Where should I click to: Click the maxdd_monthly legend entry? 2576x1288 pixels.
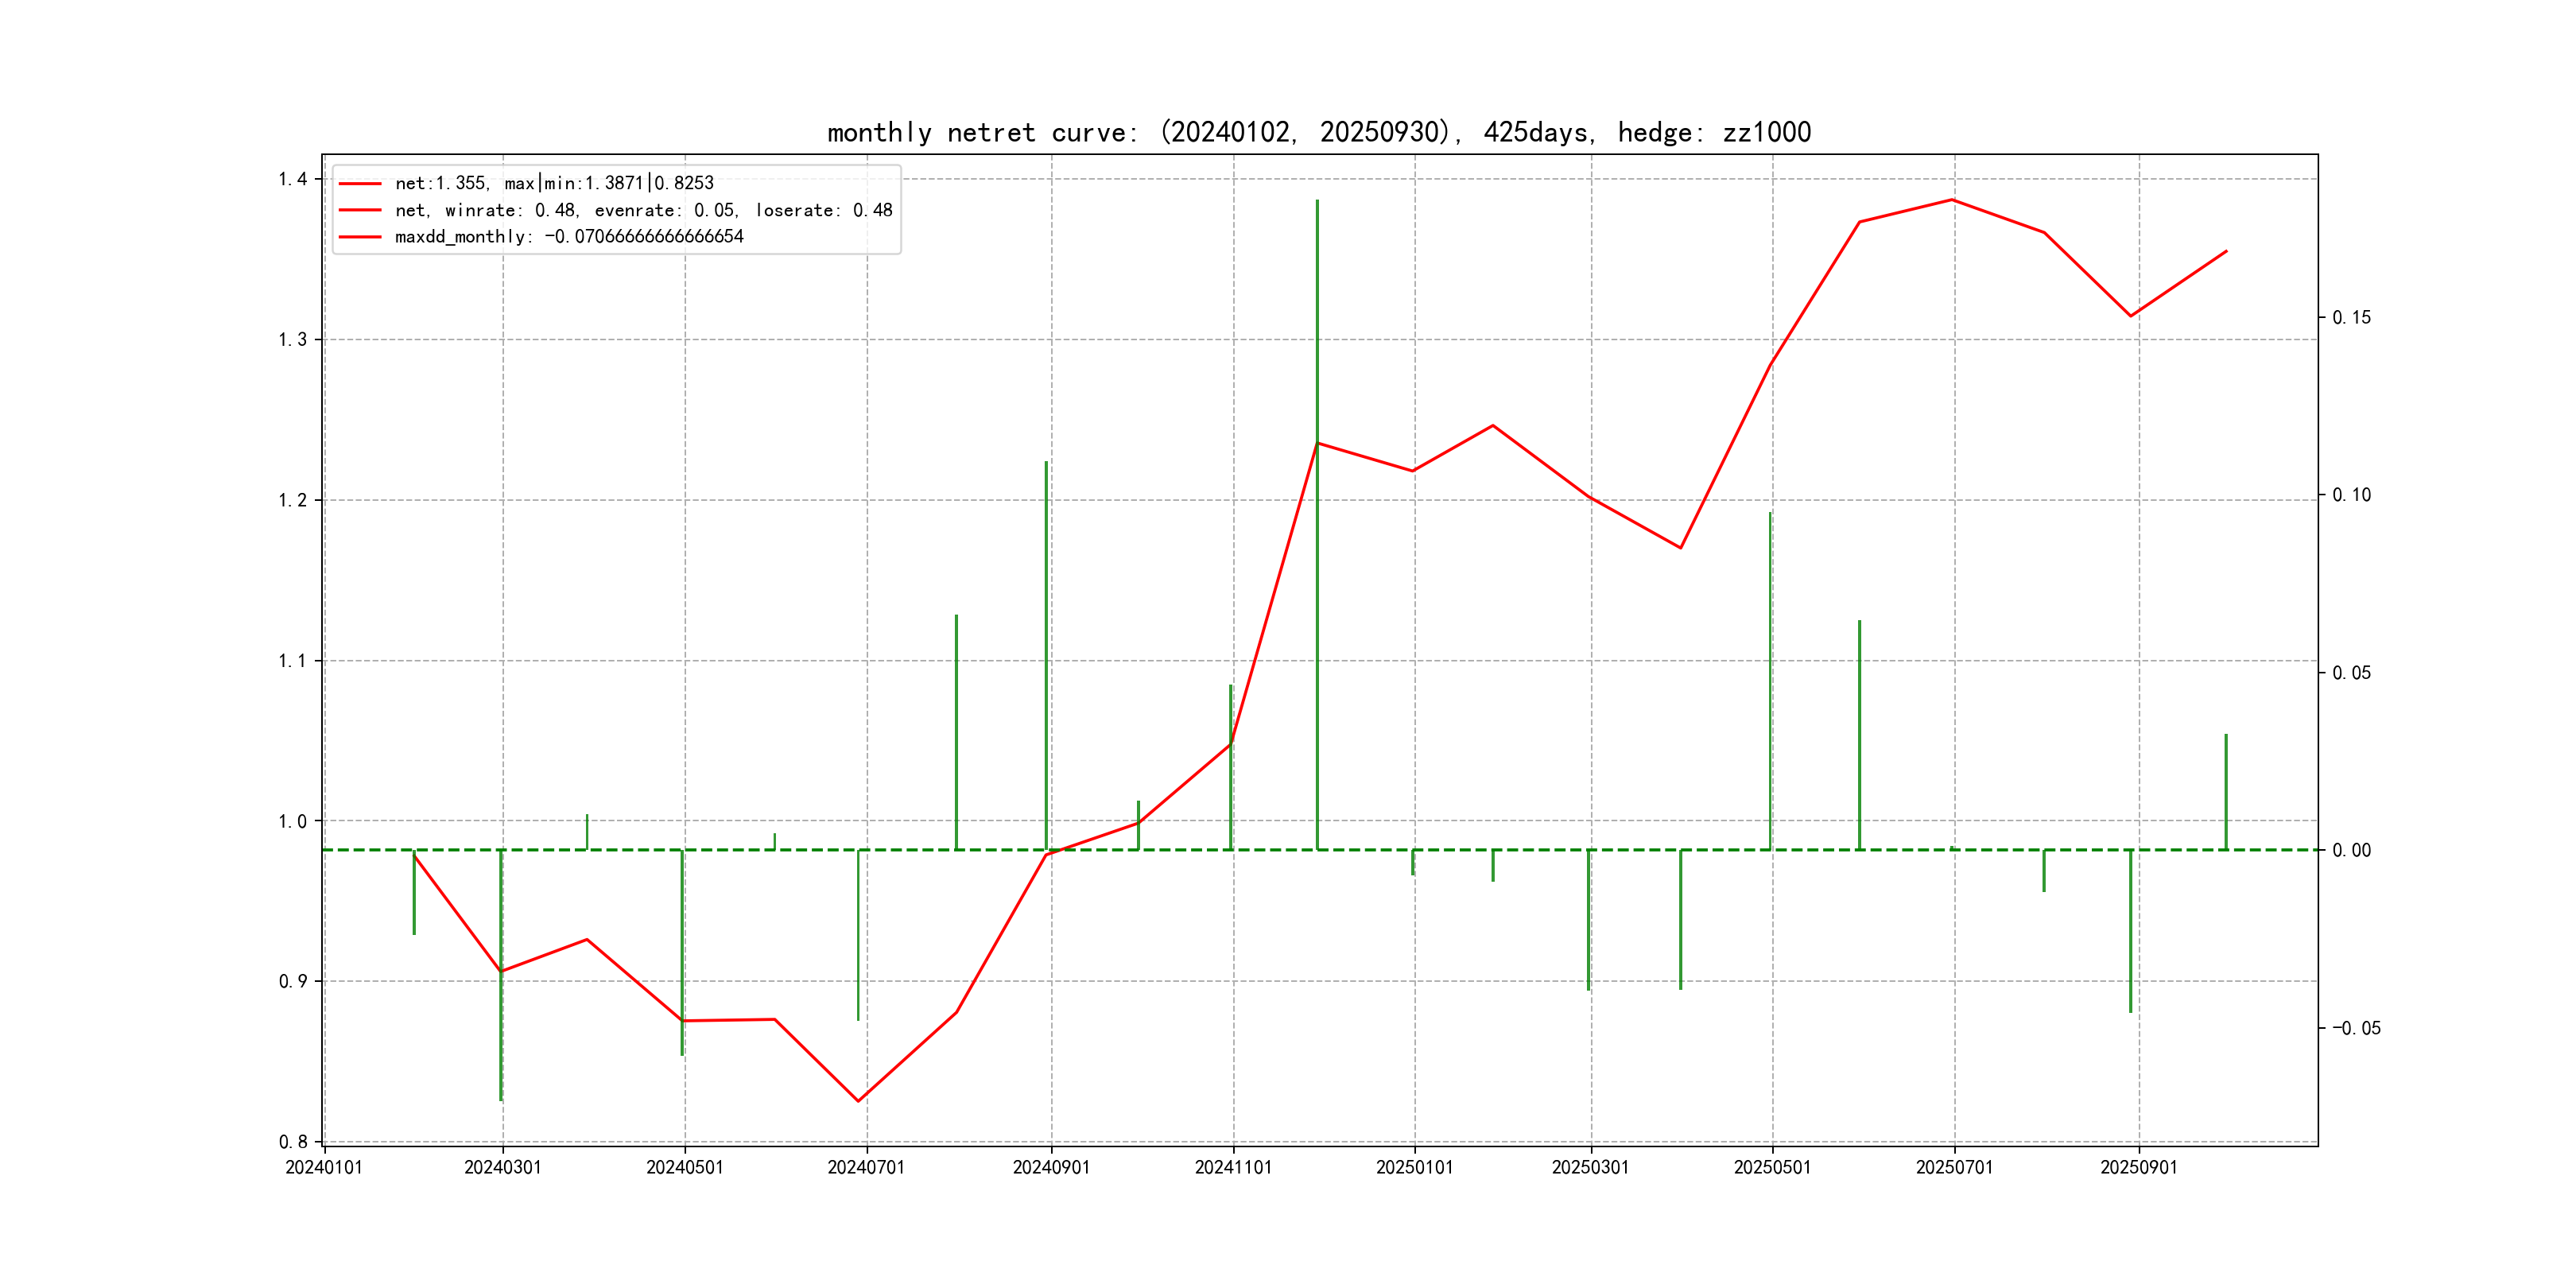coord(569,237)
